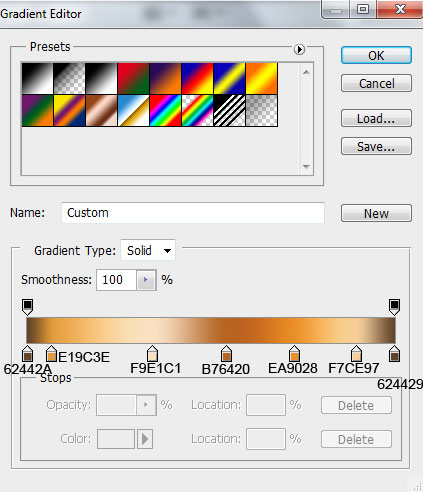Select the left 62442A color stop
Viewport: 423px width, 492px height.
pos(27,354)
